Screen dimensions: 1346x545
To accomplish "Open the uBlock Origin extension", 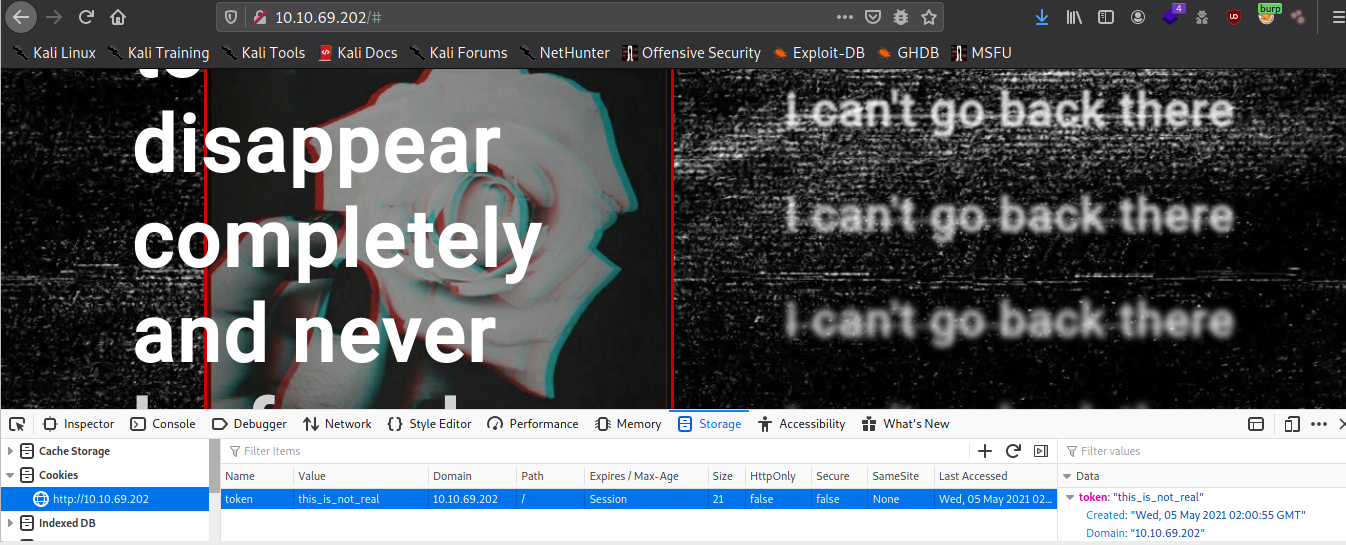I will [x=1235, y=17].
